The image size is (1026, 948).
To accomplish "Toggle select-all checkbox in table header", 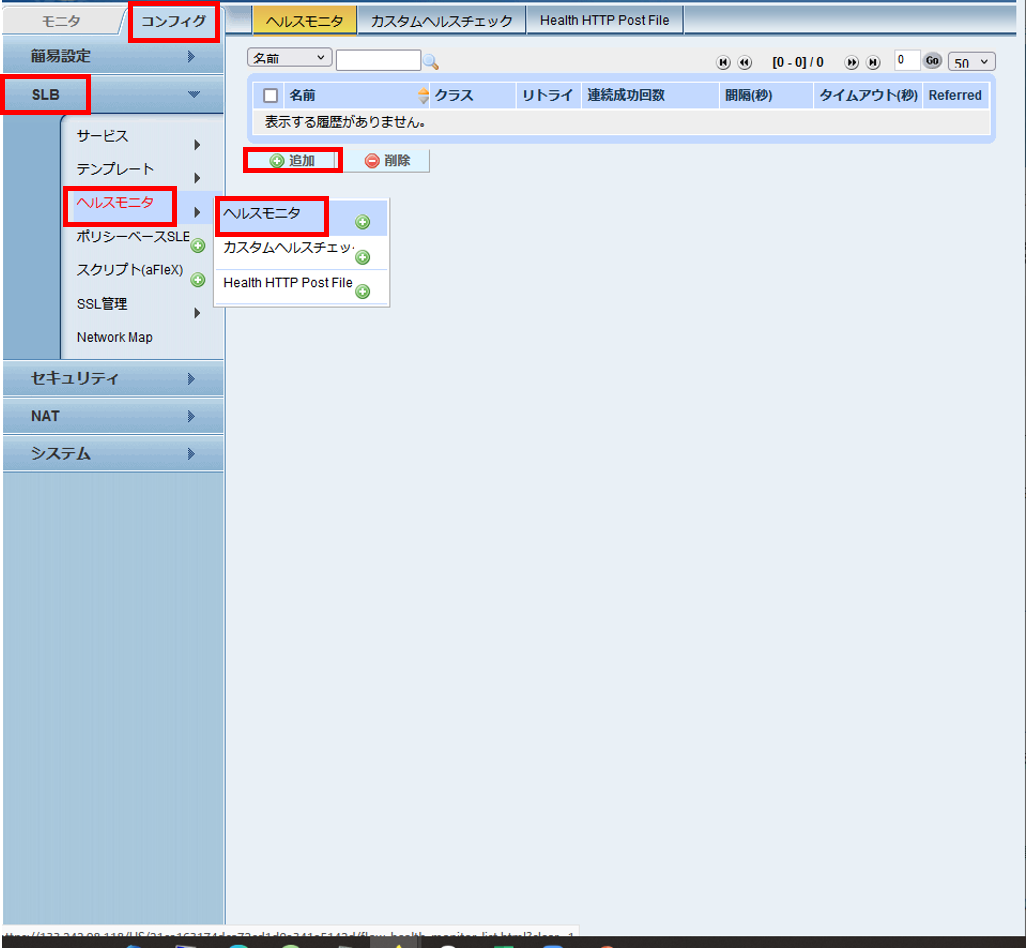I will pyautogui.click(x=270, y=96).
